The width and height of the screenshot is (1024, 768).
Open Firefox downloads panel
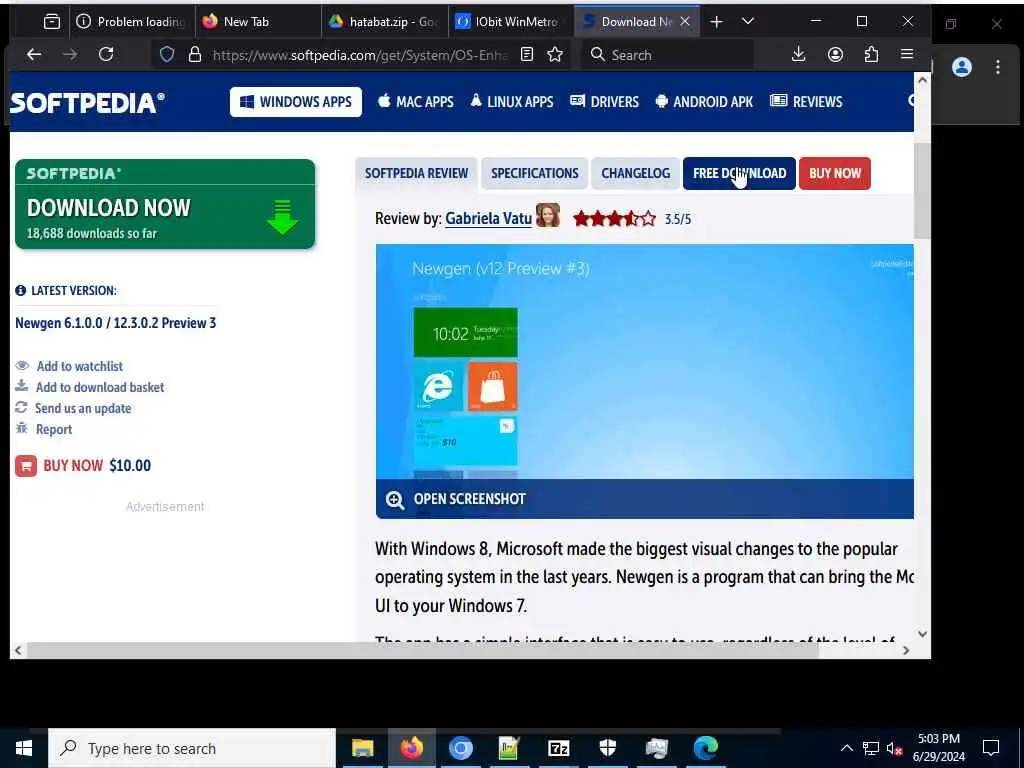click(798, 55)
